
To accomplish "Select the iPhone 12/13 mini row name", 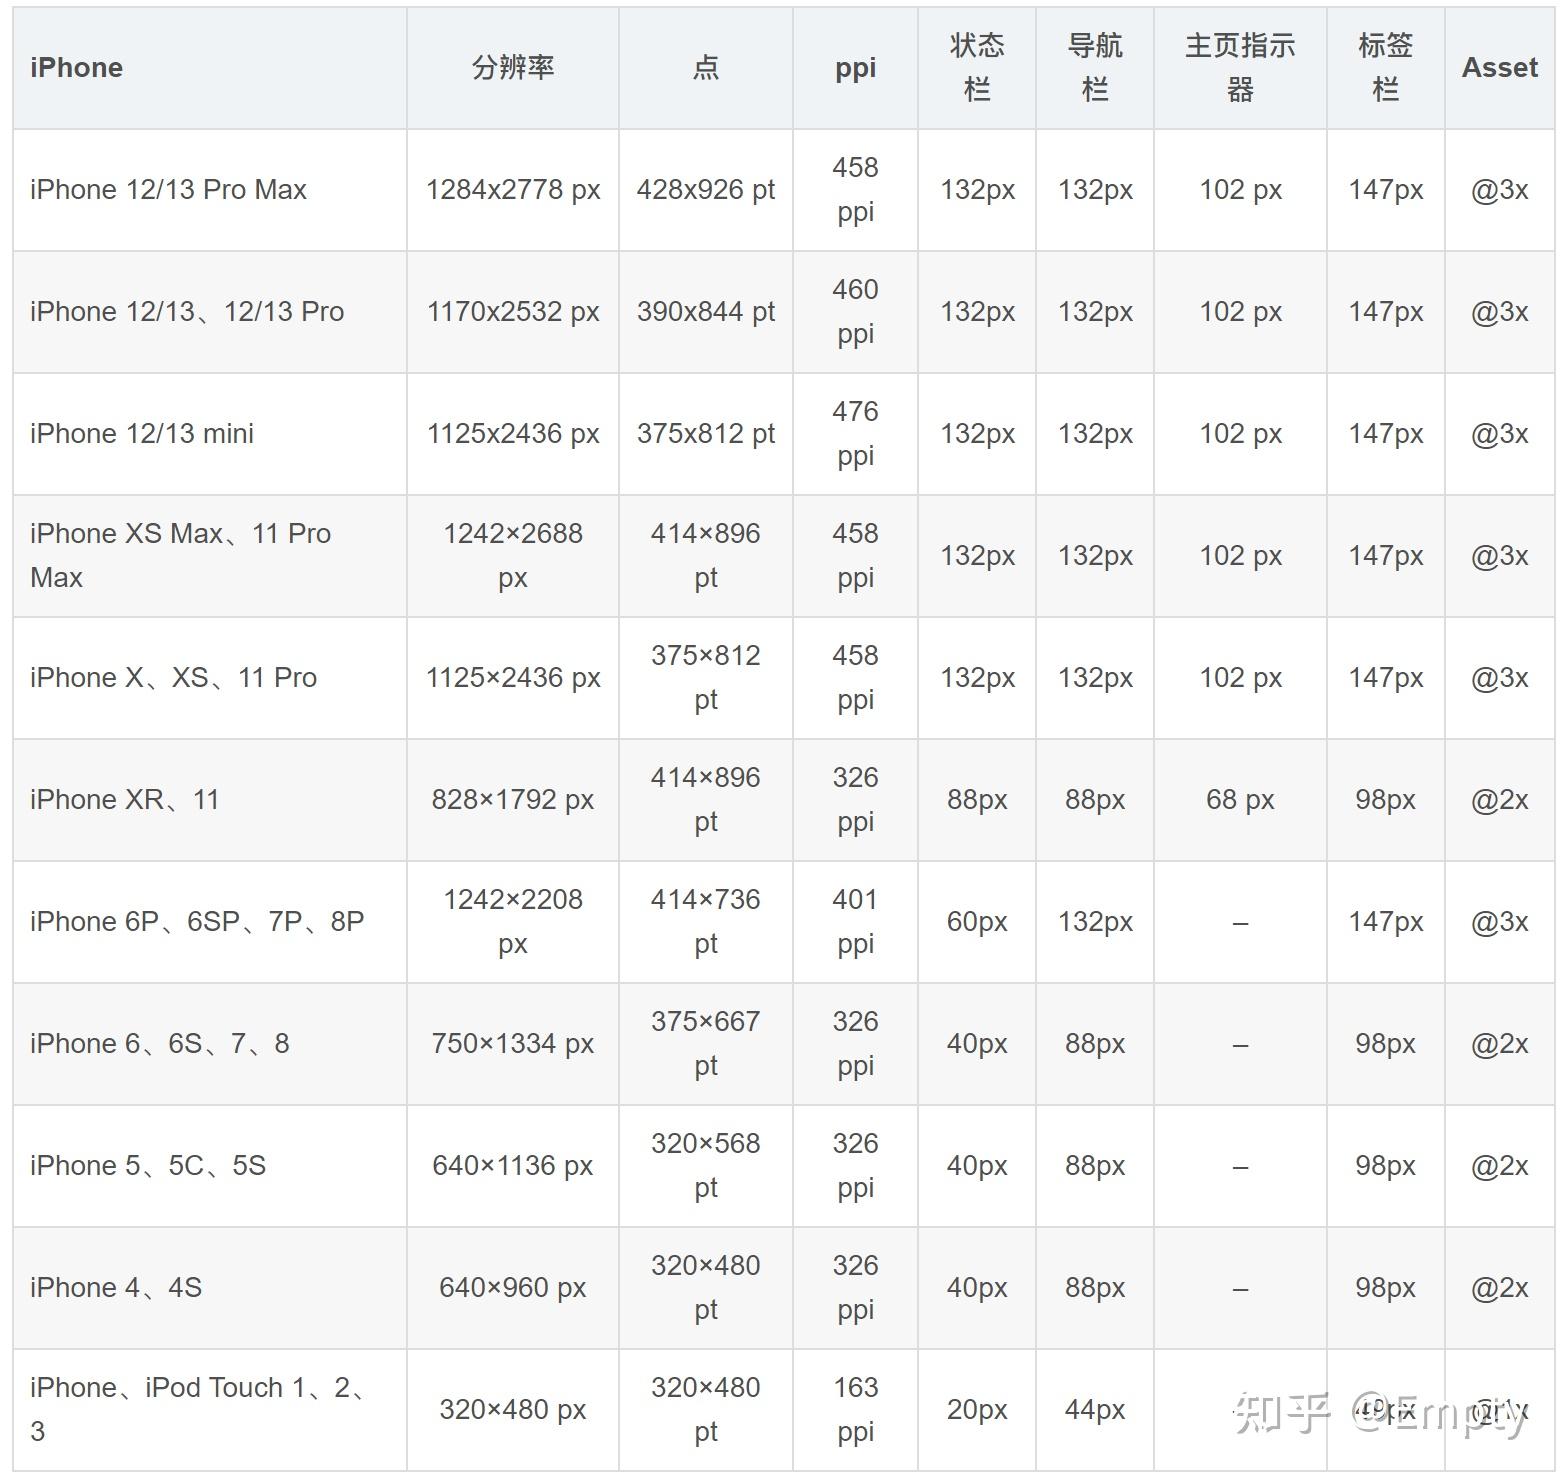I will point(142,434).
